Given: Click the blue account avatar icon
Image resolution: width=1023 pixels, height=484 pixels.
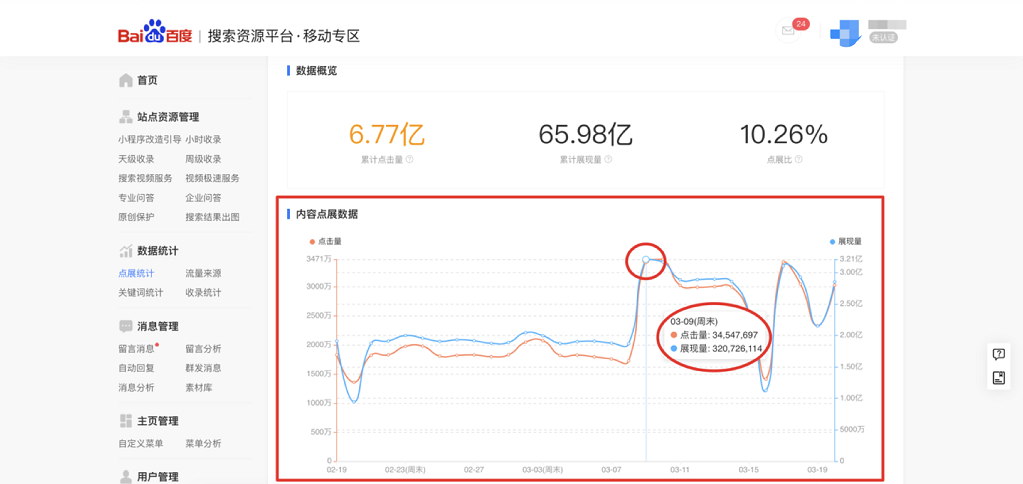Looking at the screenshot, I should [845, 33].
